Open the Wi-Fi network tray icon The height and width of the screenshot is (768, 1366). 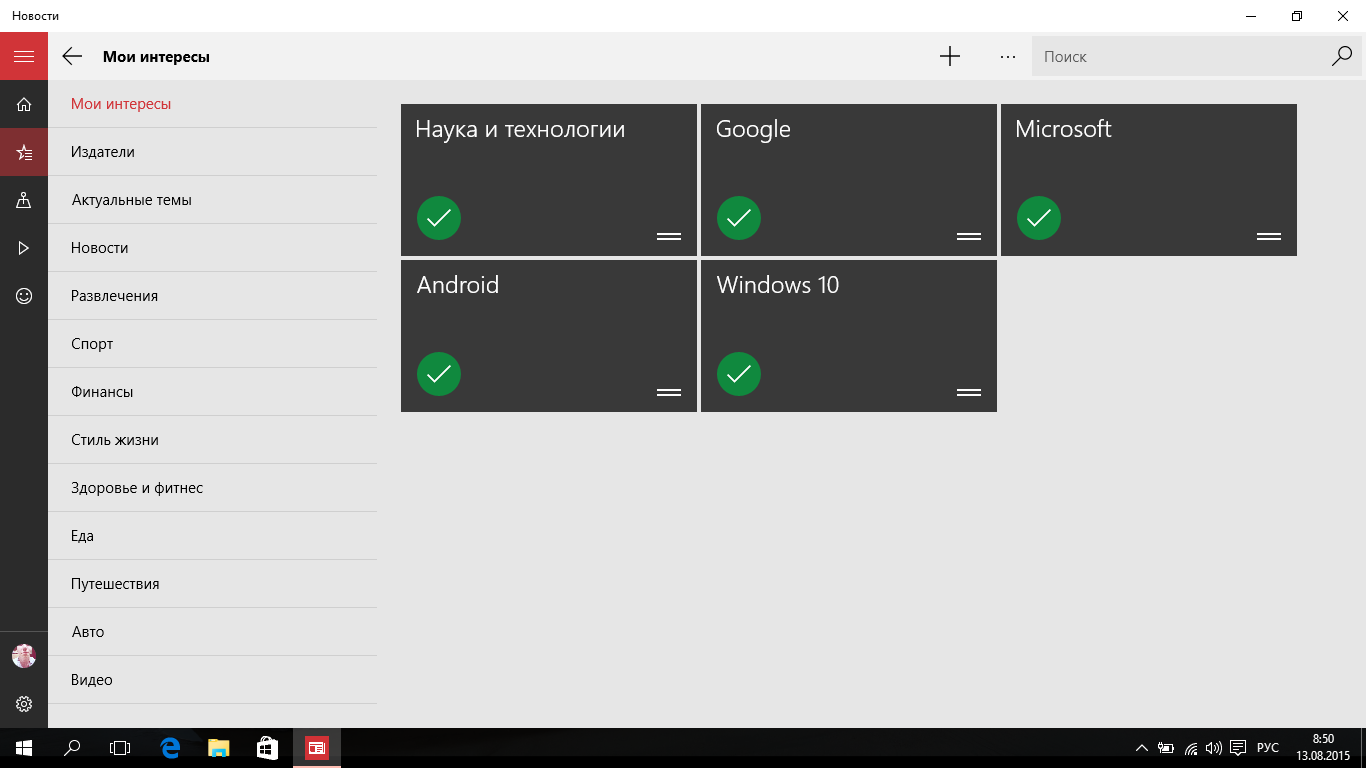point(1191,748)
